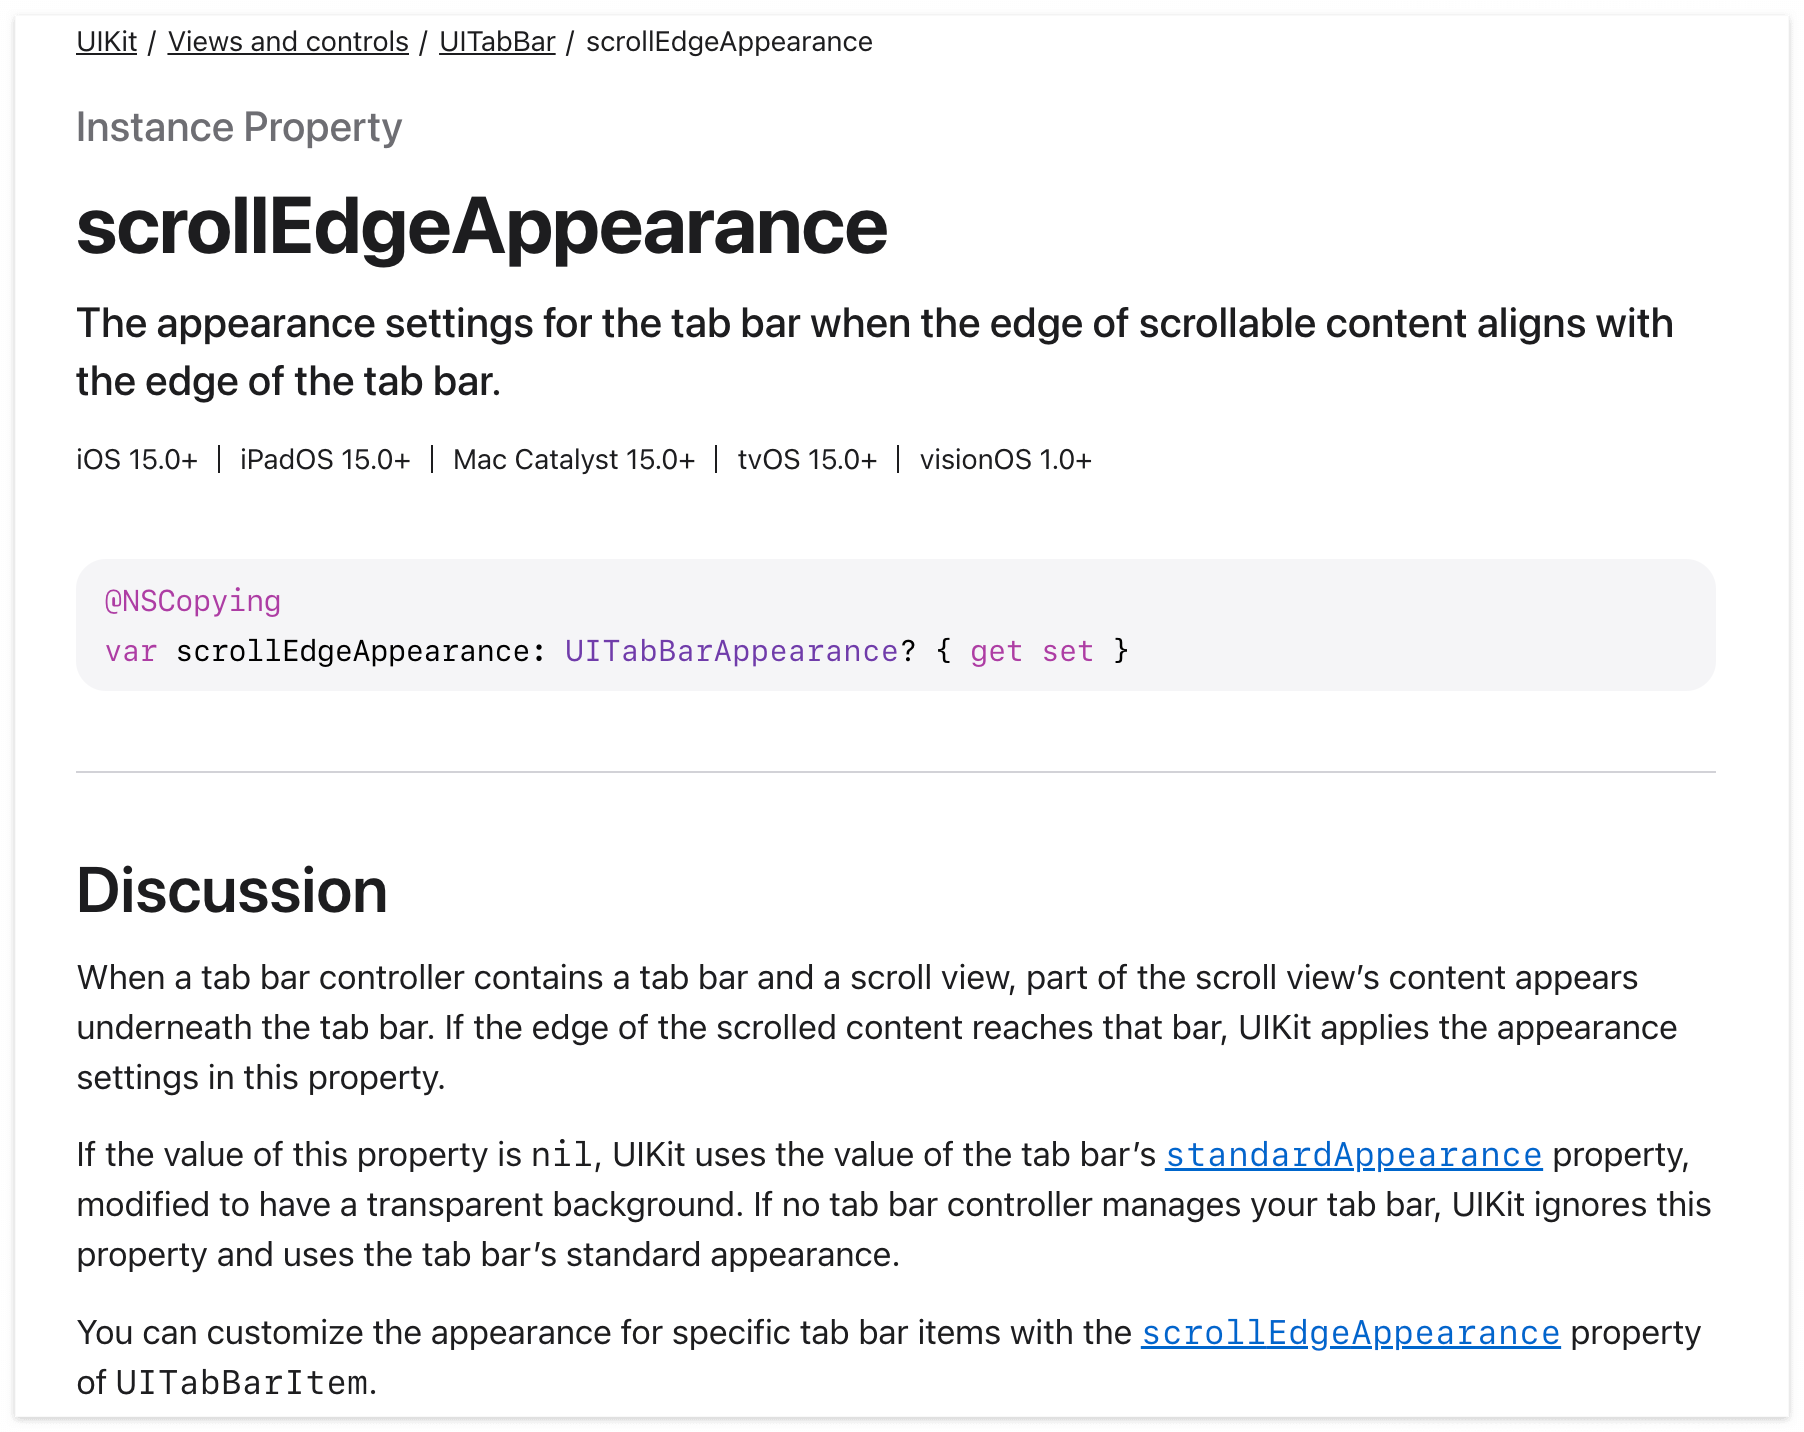Viewport: 1804px width, 1432px height.
Task: Open the UIKit breadcrumb link
Action: click(x=106, y=42)
